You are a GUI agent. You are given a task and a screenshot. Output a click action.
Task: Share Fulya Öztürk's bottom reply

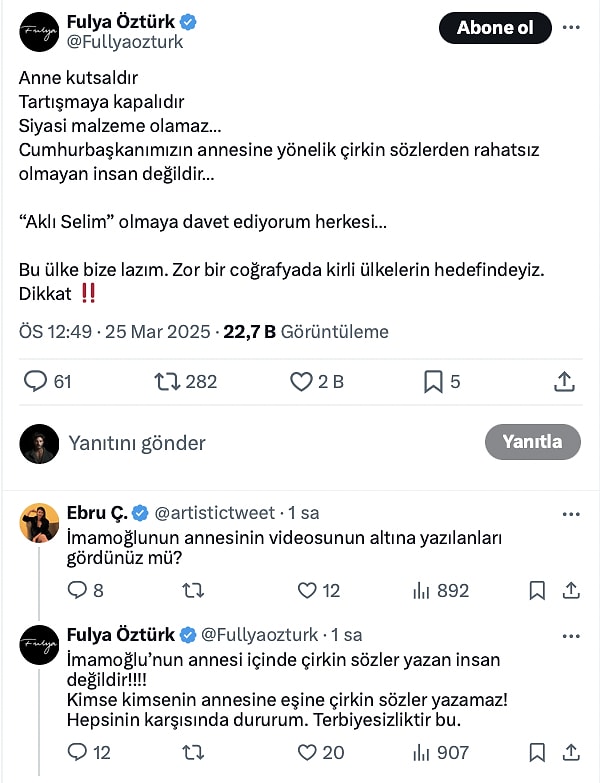[x=571, y=752]
